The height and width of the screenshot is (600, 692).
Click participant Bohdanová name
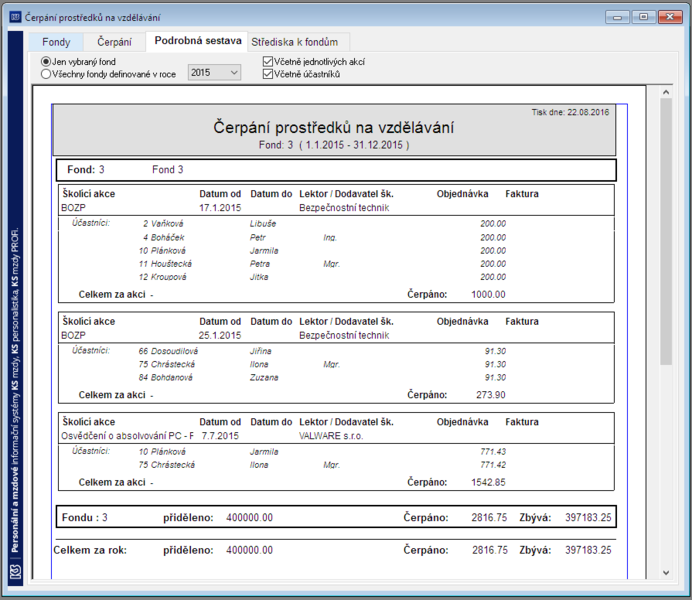pos(172,378)
